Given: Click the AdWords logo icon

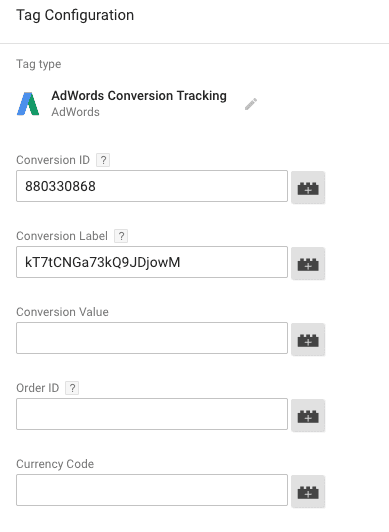Looking at the screenshot, I should pyautogui.click(x=28, y=104).
